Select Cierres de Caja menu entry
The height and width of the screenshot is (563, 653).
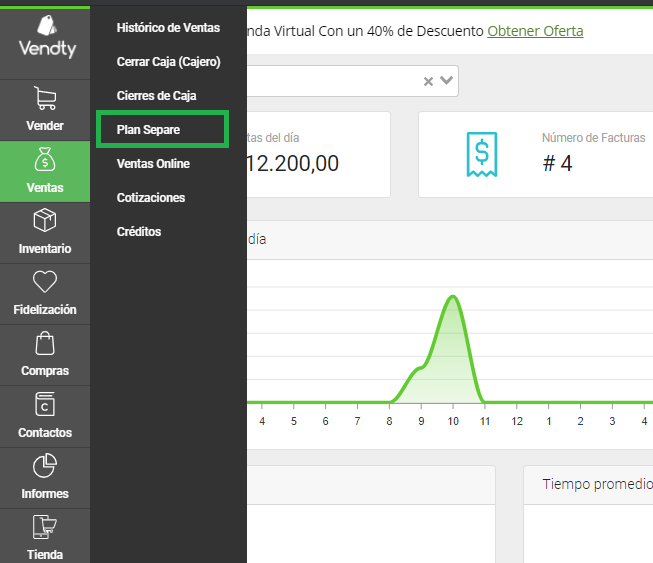pyautogui.click(x=157, y=96)
